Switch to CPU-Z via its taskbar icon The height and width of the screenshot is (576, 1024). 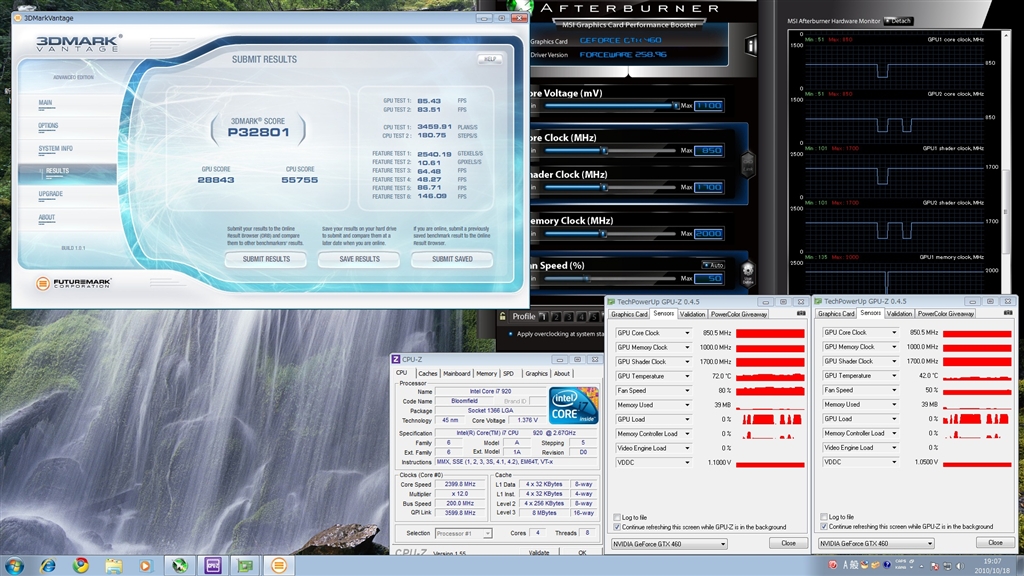click(213, 566)
